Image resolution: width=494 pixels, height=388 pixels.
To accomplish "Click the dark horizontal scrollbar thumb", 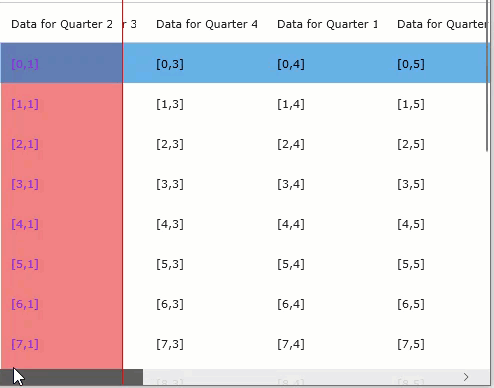I will [71, 377].
